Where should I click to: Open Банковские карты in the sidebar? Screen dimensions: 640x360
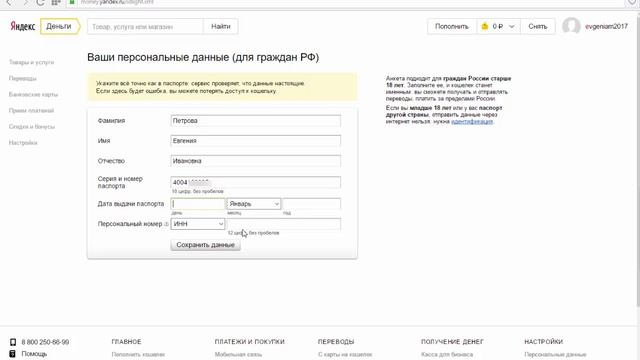(33, 95)
